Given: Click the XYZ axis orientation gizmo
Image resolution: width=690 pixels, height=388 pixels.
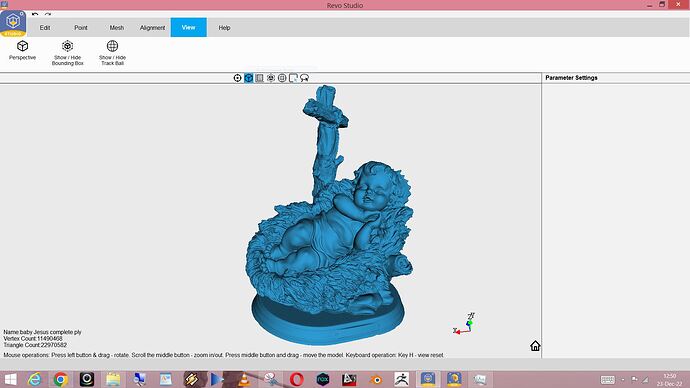Looking at the screenshot, I should (464, 324).
